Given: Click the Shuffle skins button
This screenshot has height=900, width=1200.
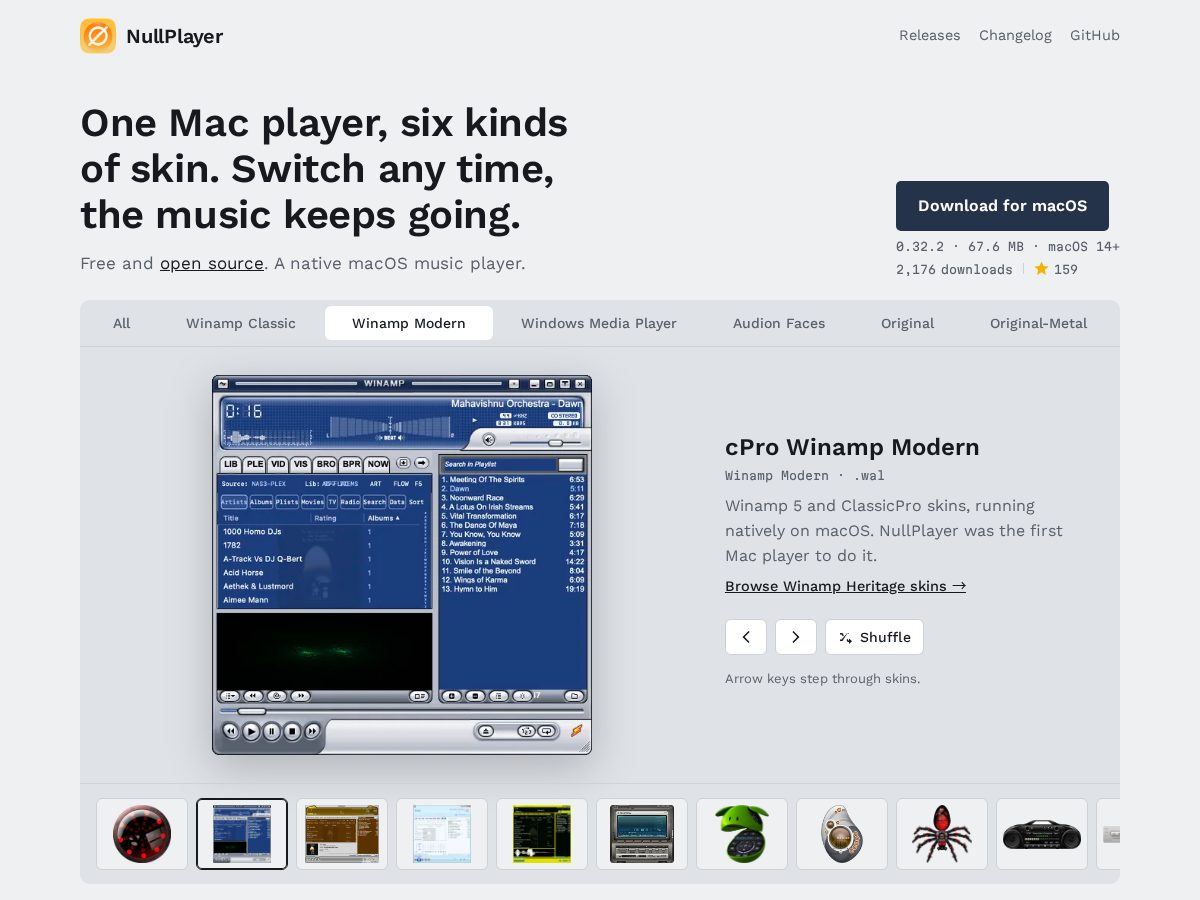Looking at the screenshot, I should click(874, 637).
